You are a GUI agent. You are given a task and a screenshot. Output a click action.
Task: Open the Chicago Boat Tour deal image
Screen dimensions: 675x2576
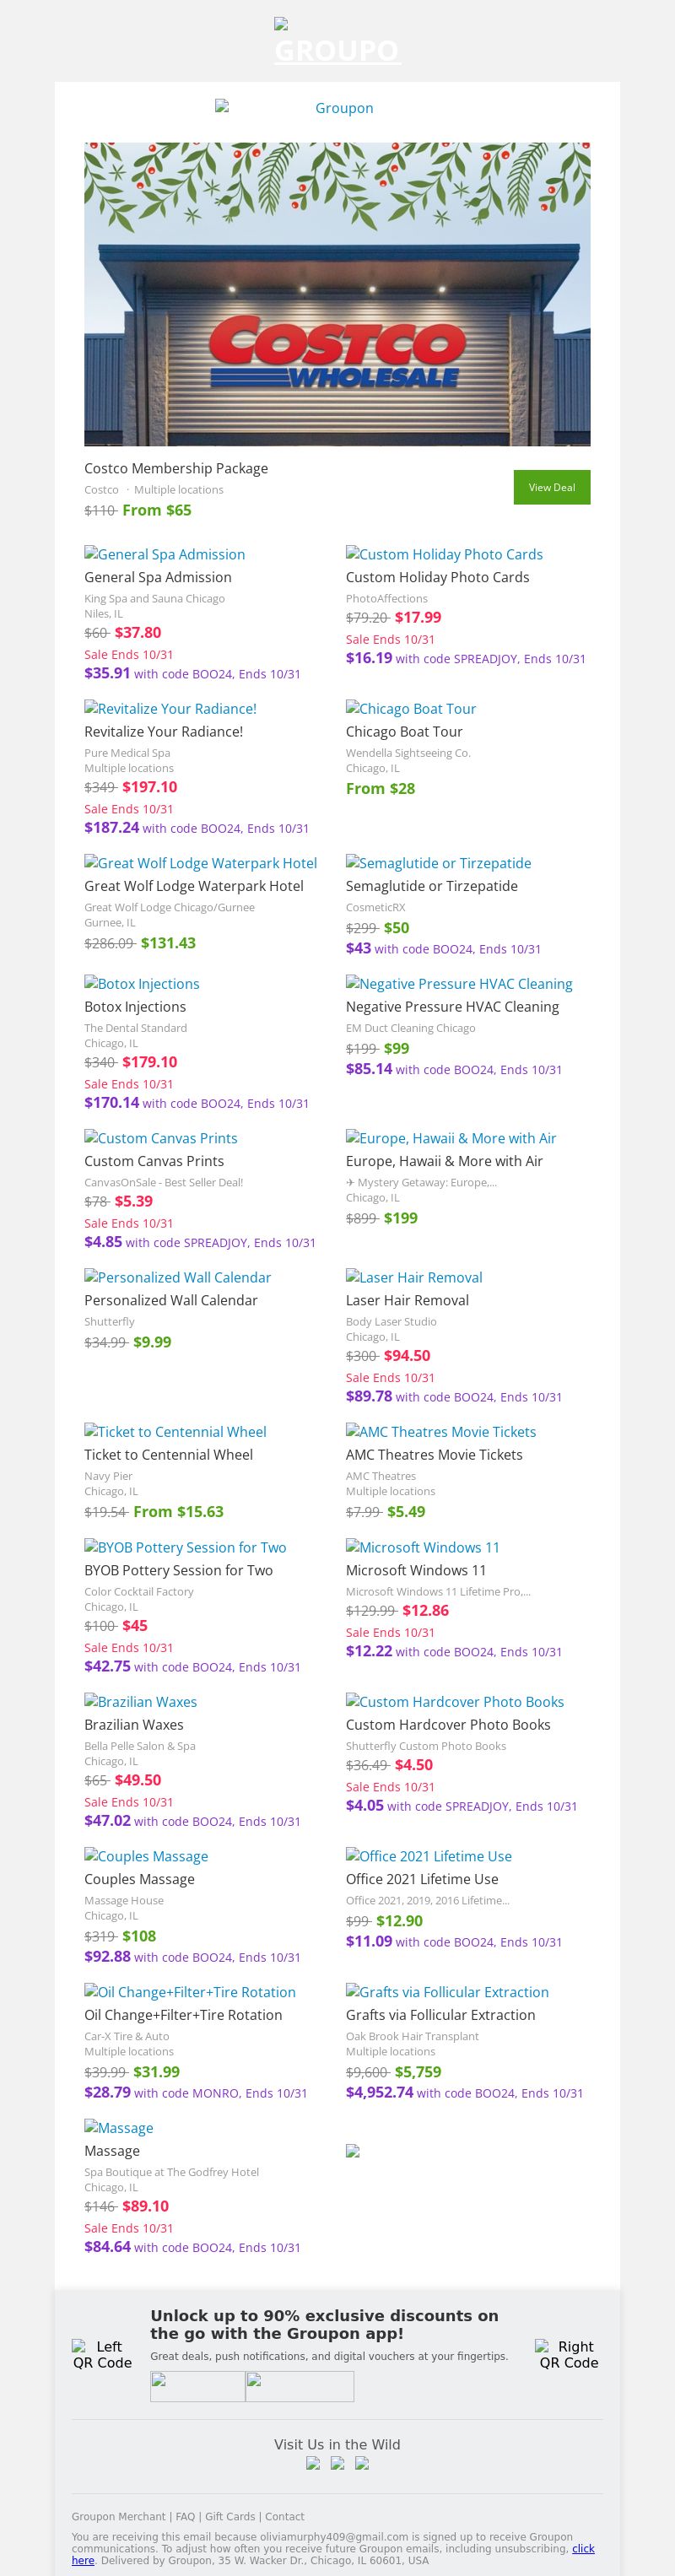click(411, 709)
